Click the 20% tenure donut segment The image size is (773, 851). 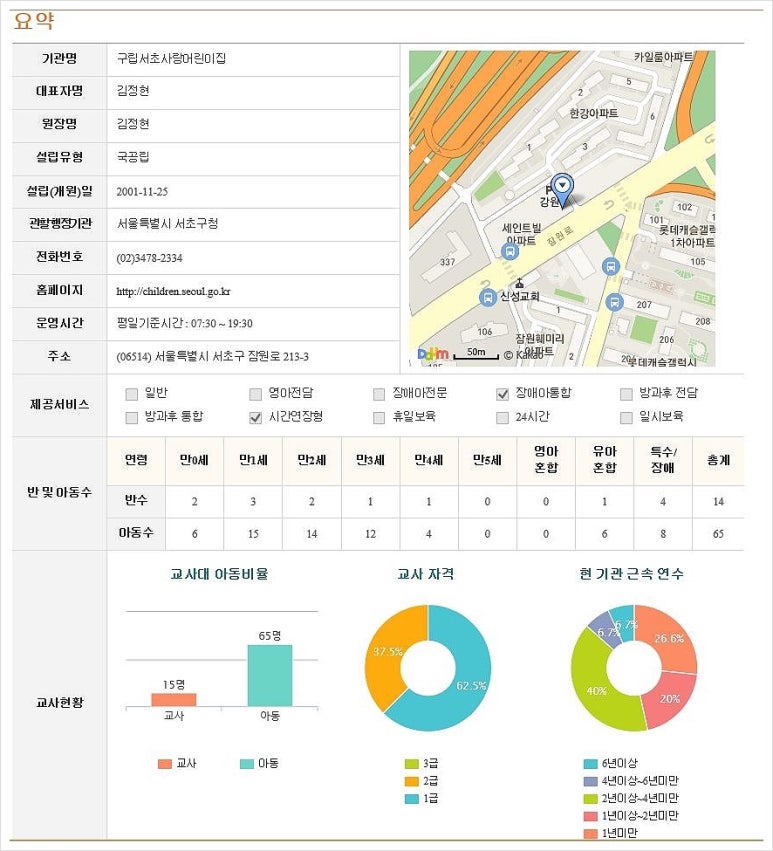(x=671, y=701)
